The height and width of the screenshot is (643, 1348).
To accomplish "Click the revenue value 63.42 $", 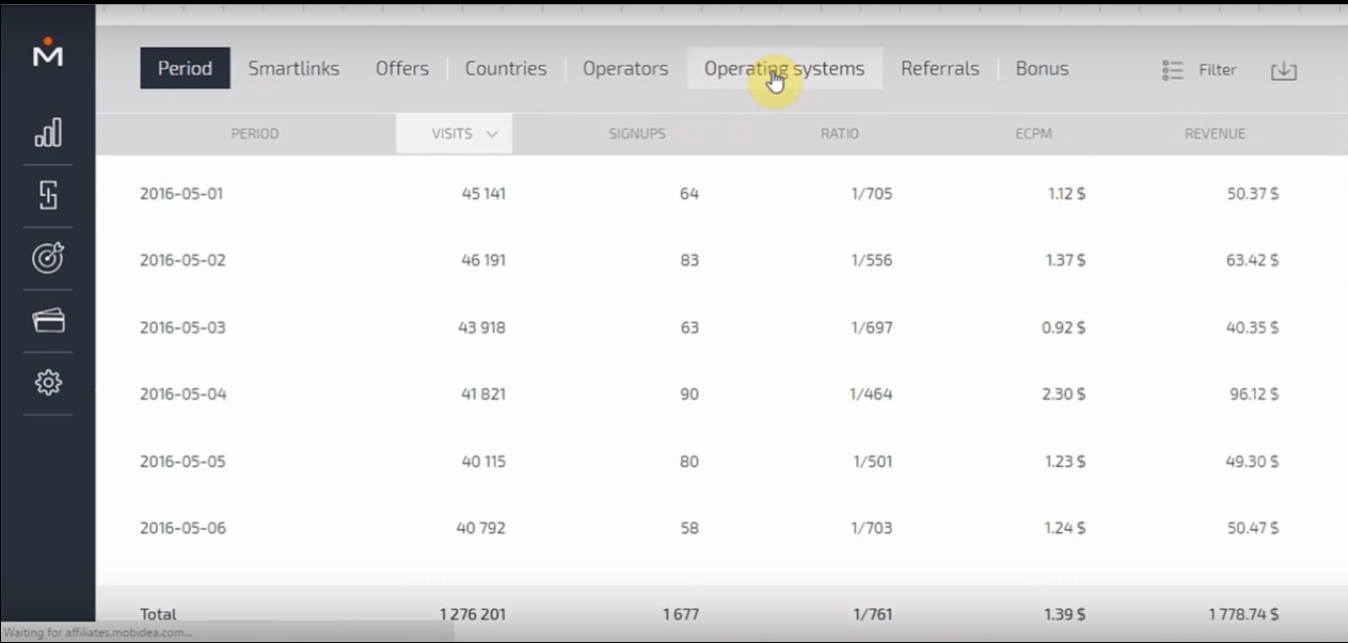I will click(x=1253, y=260).
